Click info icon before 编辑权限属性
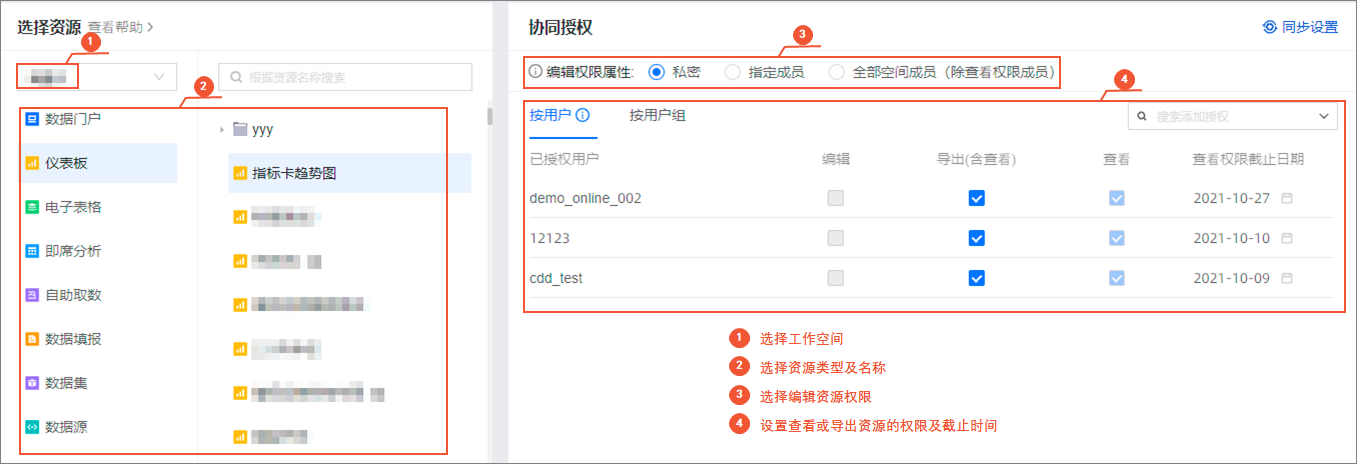The width and height of the screenshot is (1357, 464). (x=535, y=72)
